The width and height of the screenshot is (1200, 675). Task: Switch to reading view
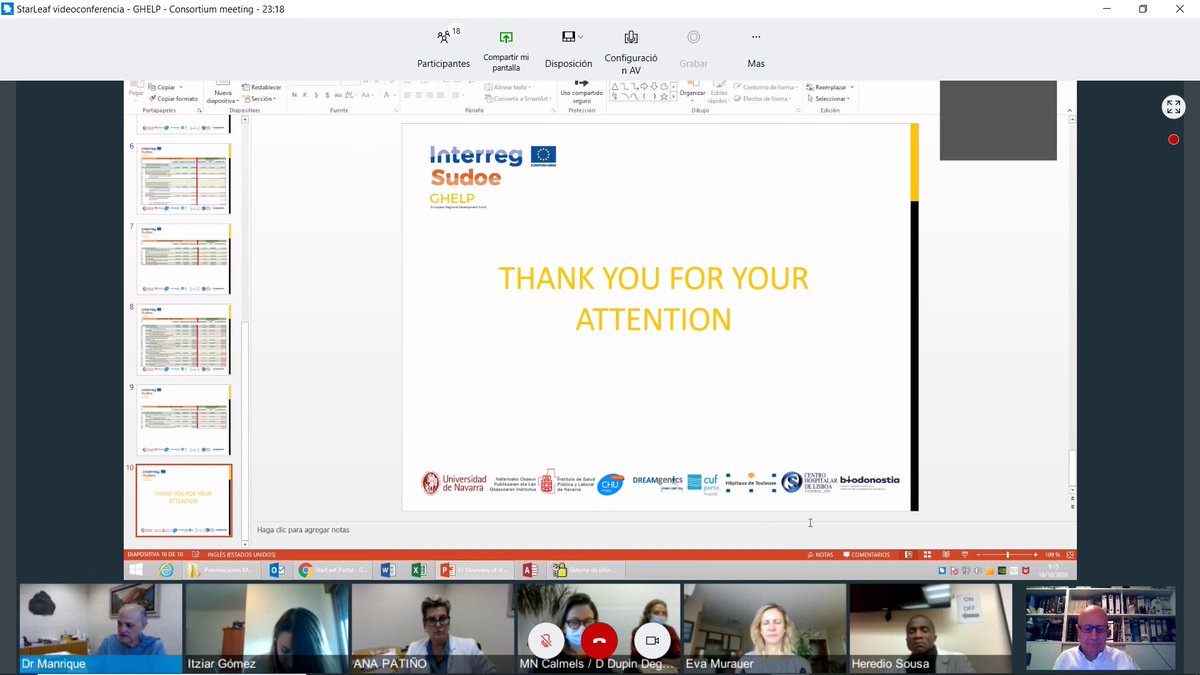coord(947,554)
